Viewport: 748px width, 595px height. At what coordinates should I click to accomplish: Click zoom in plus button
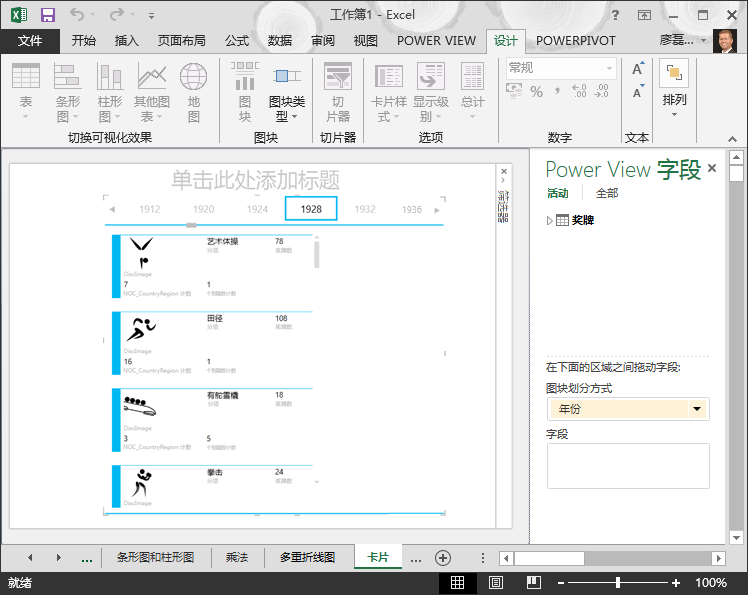tap(675, 583)
